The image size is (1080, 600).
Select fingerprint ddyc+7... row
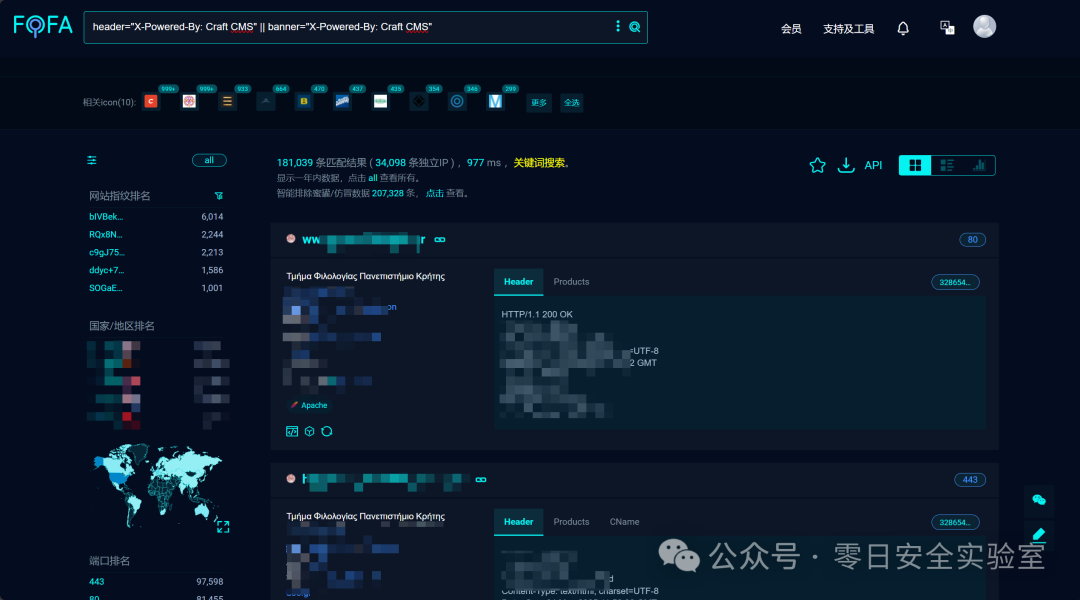tap(156, 271)
